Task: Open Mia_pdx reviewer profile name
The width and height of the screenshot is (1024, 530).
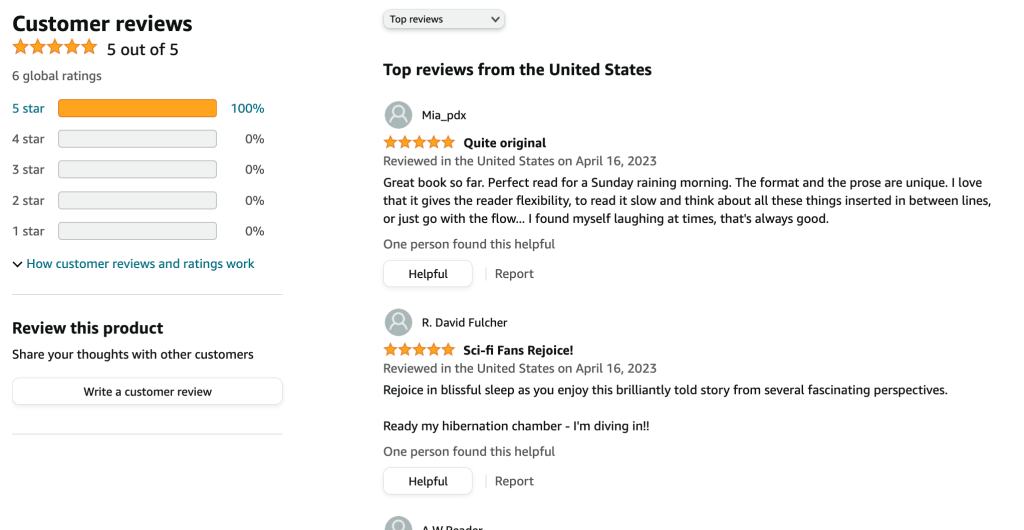Action: [444, 115]
